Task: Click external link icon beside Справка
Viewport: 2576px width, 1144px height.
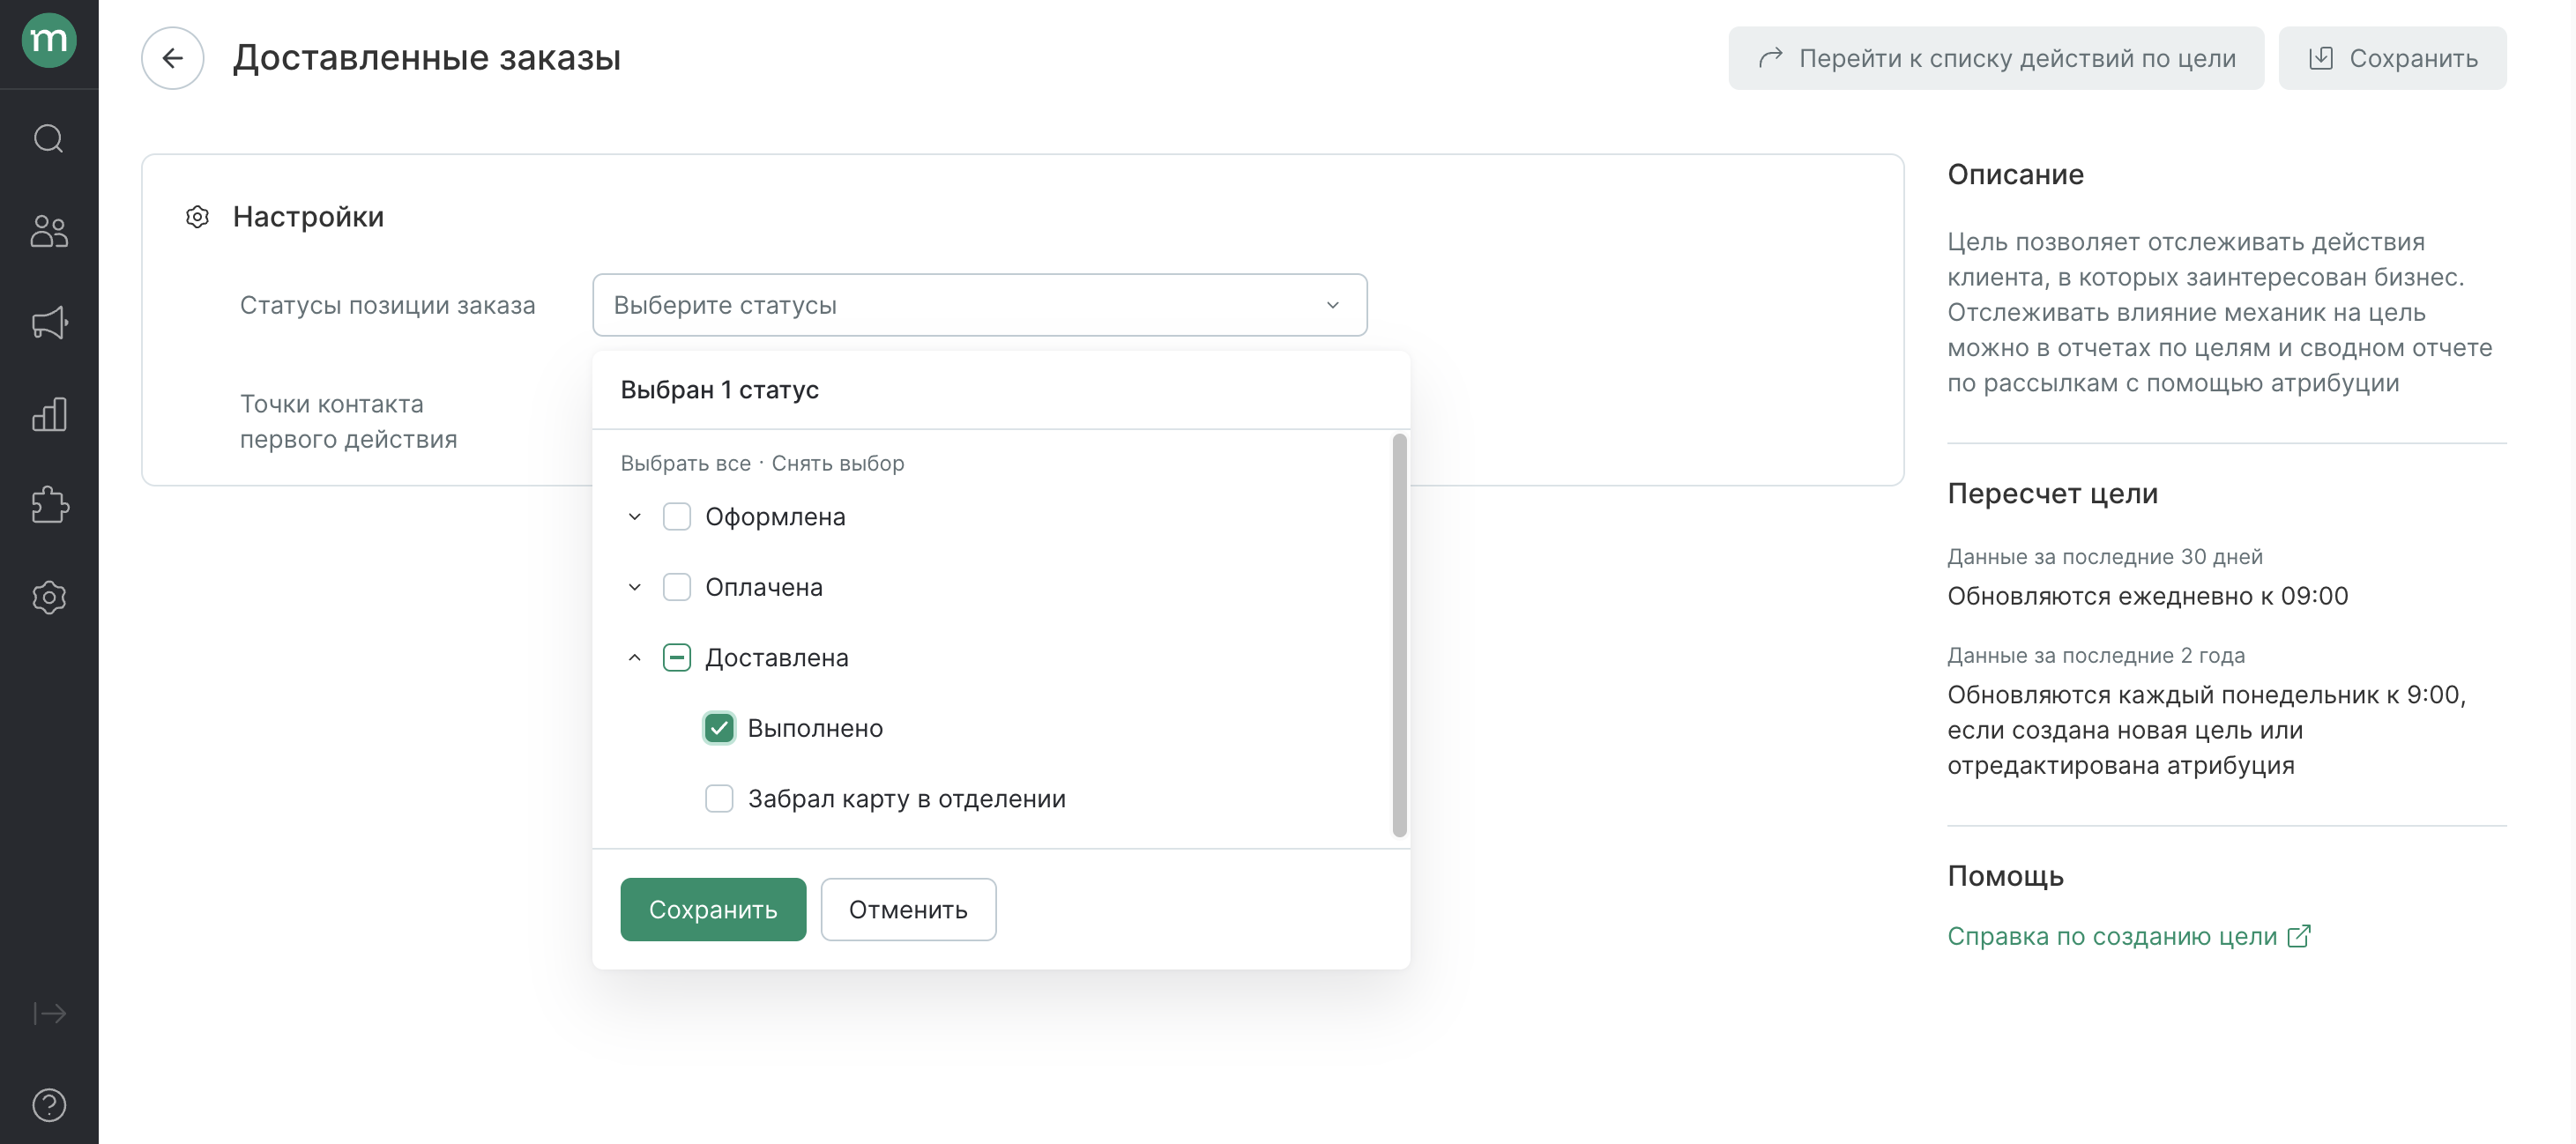Action: tap(2299, 936)
